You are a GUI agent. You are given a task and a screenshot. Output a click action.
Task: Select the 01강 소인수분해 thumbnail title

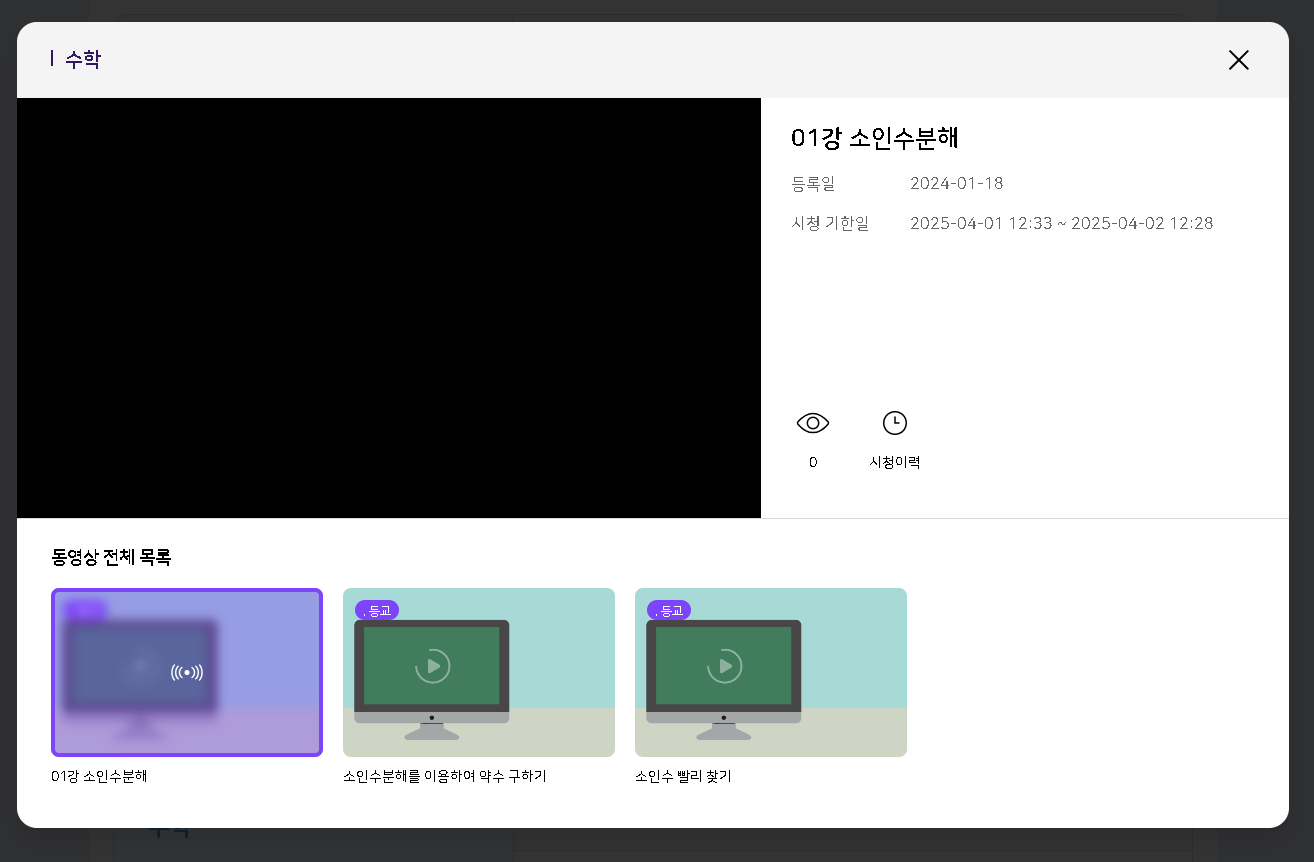99,776
